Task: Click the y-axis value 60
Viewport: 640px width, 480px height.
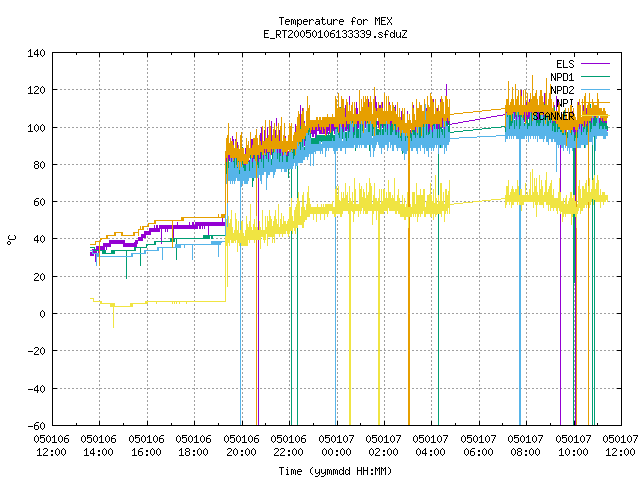Action: coord(39,202)
